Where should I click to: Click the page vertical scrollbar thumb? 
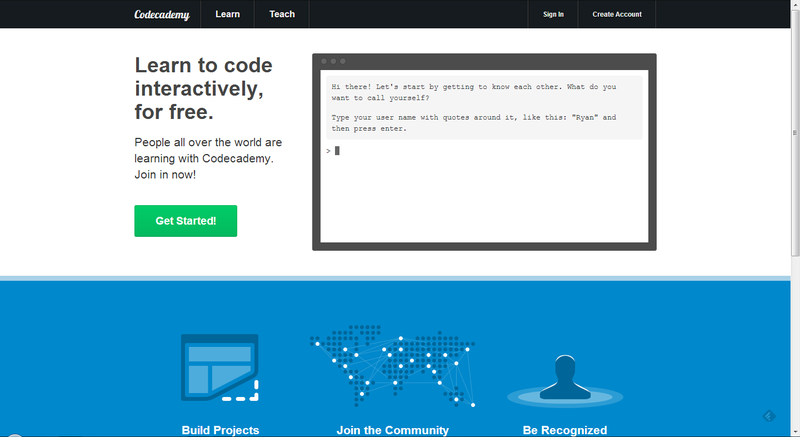click(x=795, y=133)
